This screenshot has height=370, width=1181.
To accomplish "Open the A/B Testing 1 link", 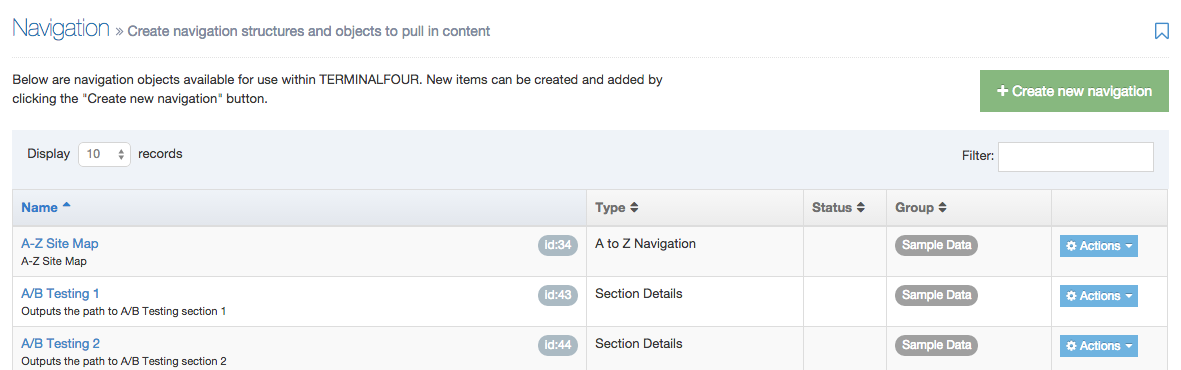I will click(x=60, y=293).
